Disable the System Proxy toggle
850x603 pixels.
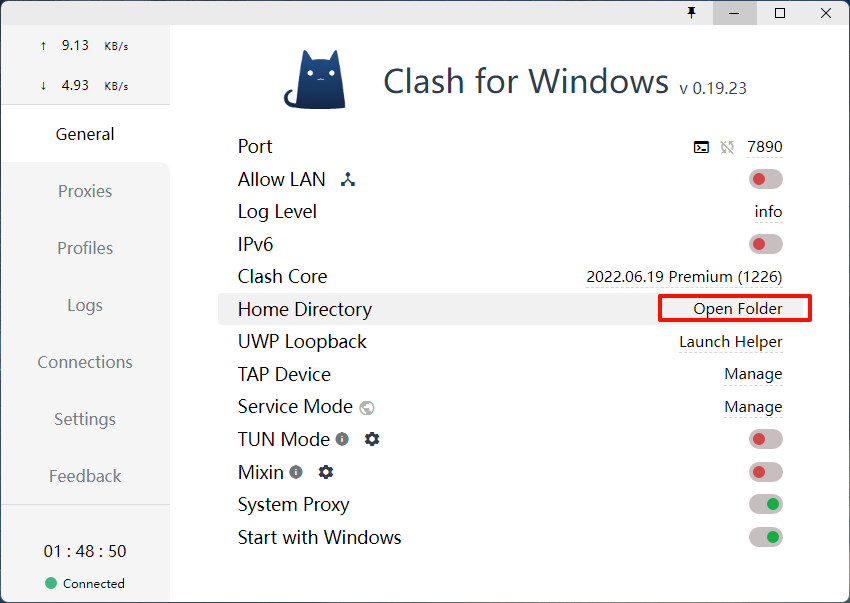[x=765, y=504]
